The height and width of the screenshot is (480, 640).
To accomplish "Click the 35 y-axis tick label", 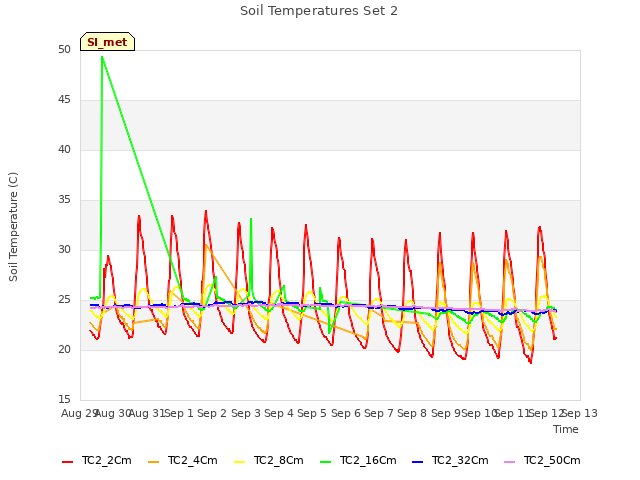I will click(x=64, y=200).
